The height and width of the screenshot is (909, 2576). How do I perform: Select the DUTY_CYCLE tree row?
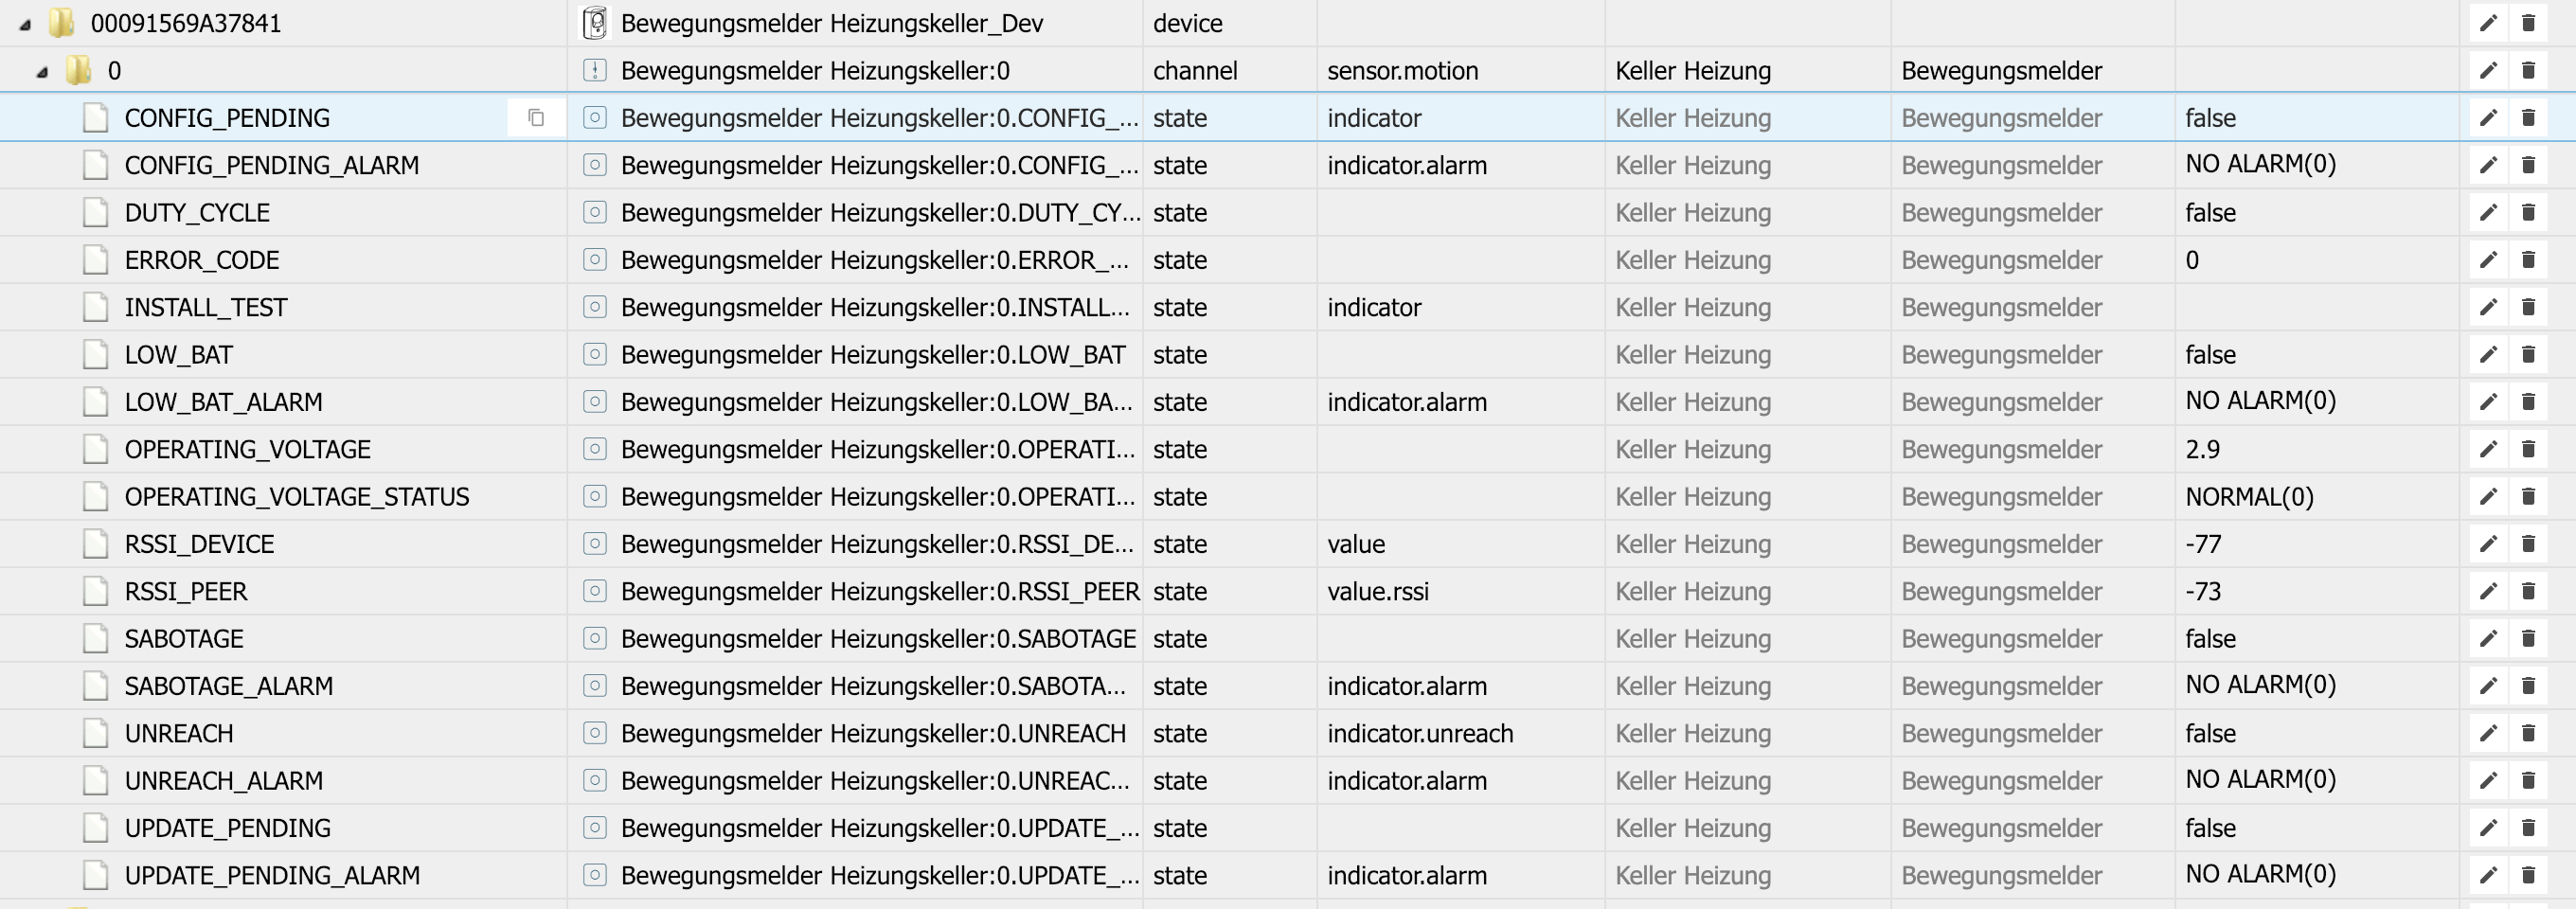point(1288,212)
